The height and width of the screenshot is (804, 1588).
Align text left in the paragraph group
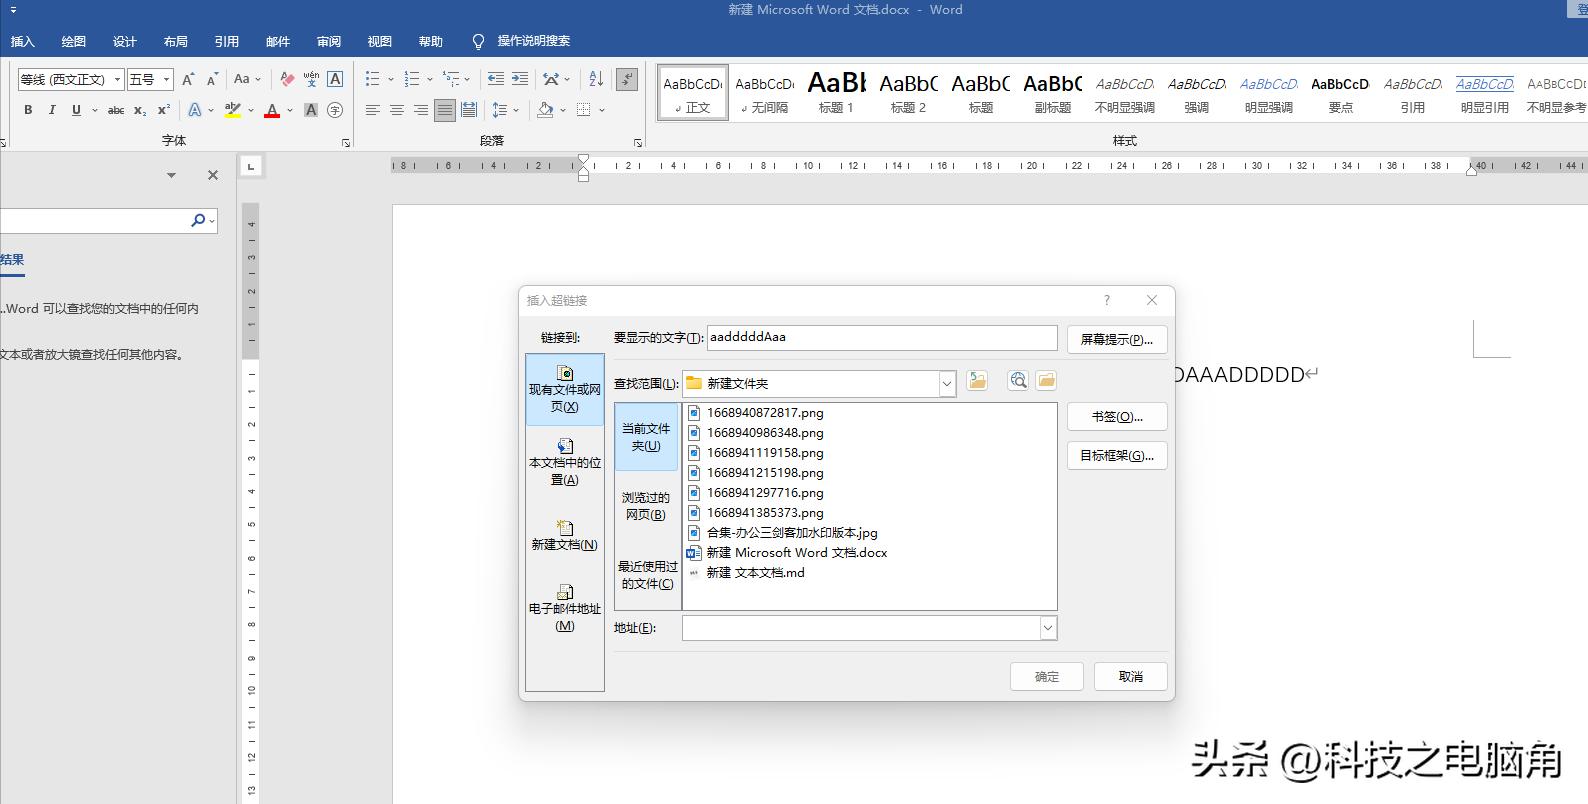(x=373, y=110)
